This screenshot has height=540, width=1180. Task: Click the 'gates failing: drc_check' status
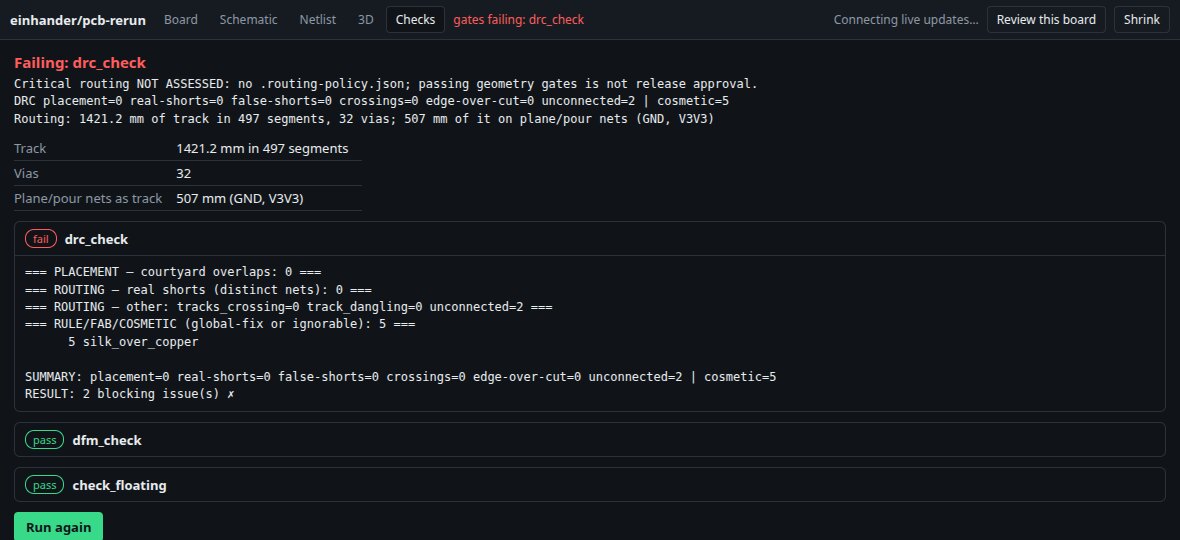point(519,20)
